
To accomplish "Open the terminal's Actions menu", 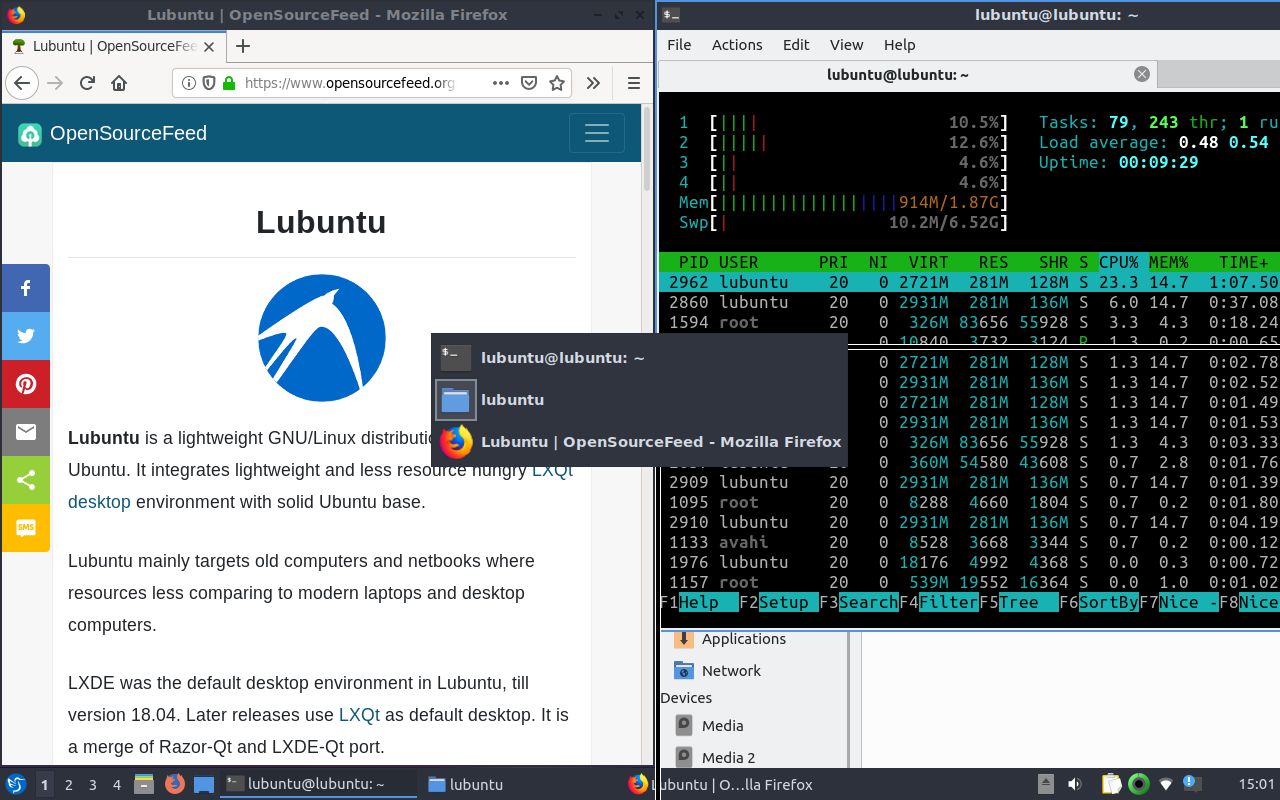I will [737, 44].
